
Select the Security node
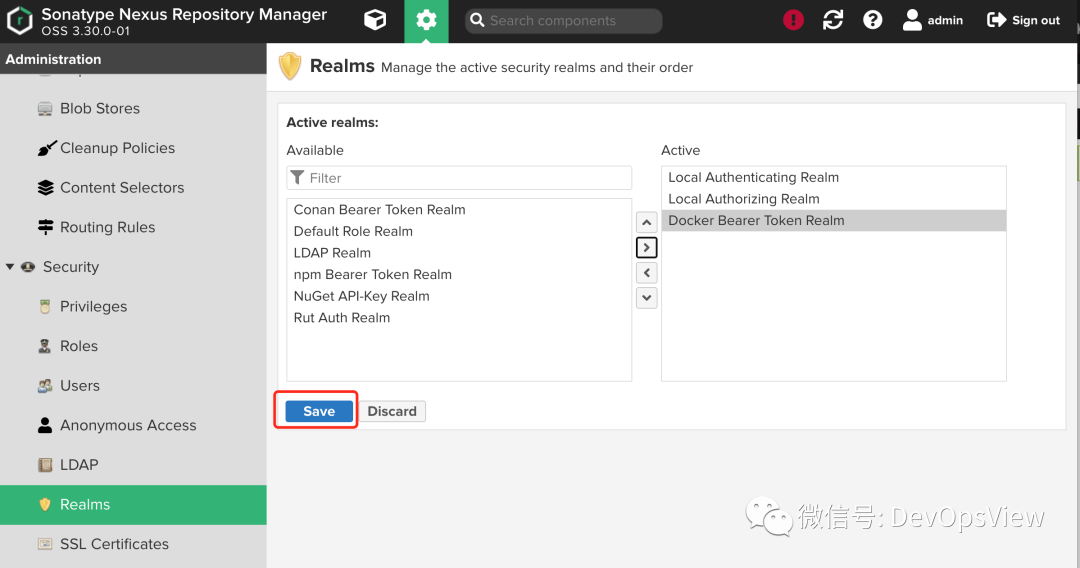tap(71, 266)
